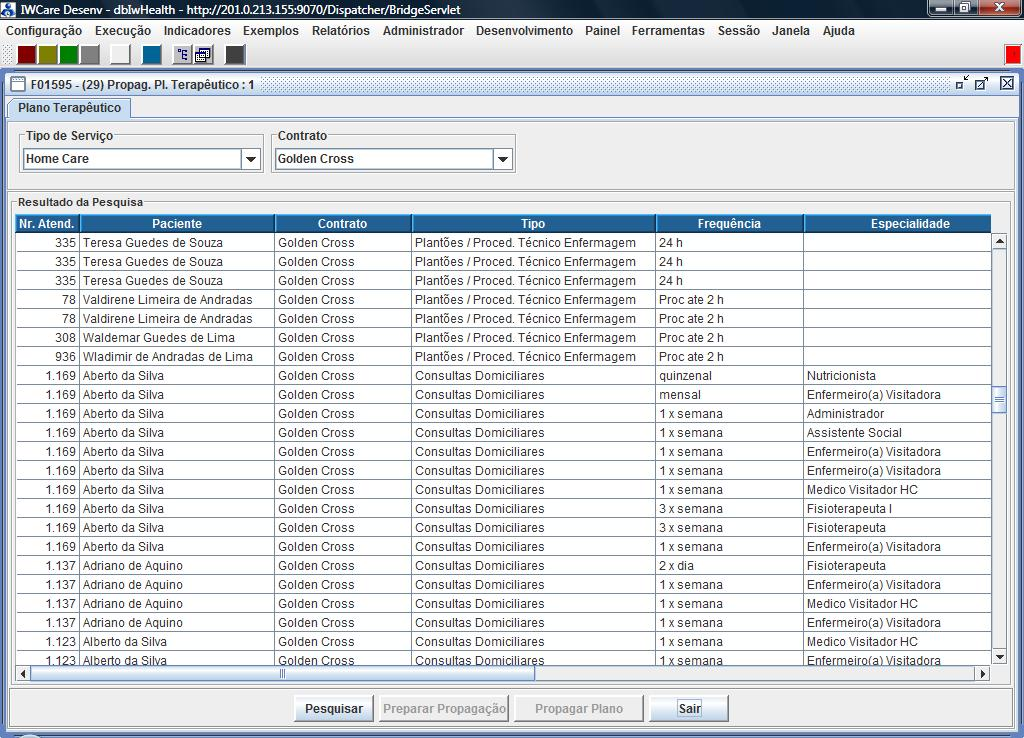Click the green square toolbar button
1024x738 pixels.
click(x=68, y=55)
